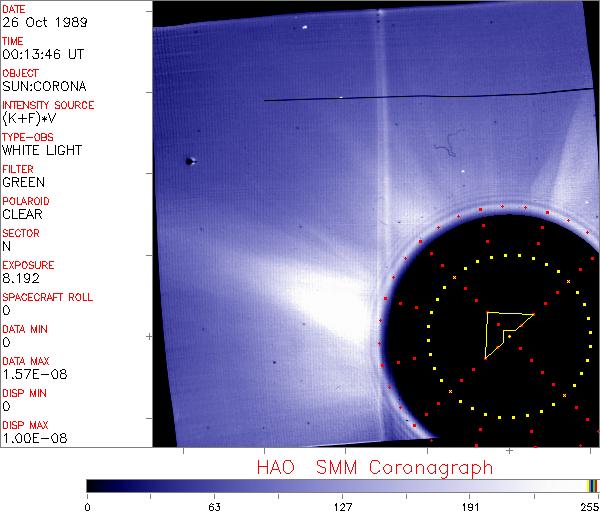Click the TIME label
This screenshot has height=512, width=600.
(13, 41)
